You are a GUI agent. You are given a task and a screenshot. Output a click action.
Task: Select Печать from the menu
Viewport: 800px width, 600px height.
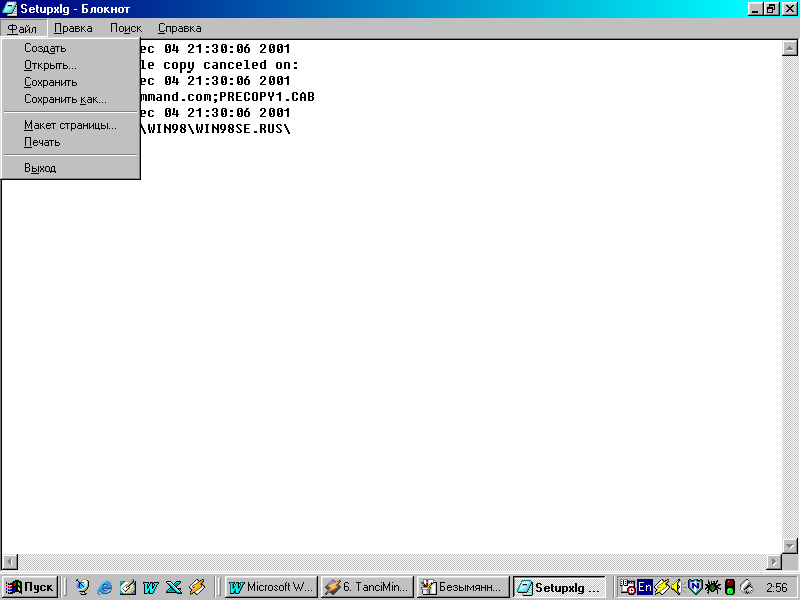point(70,142)
